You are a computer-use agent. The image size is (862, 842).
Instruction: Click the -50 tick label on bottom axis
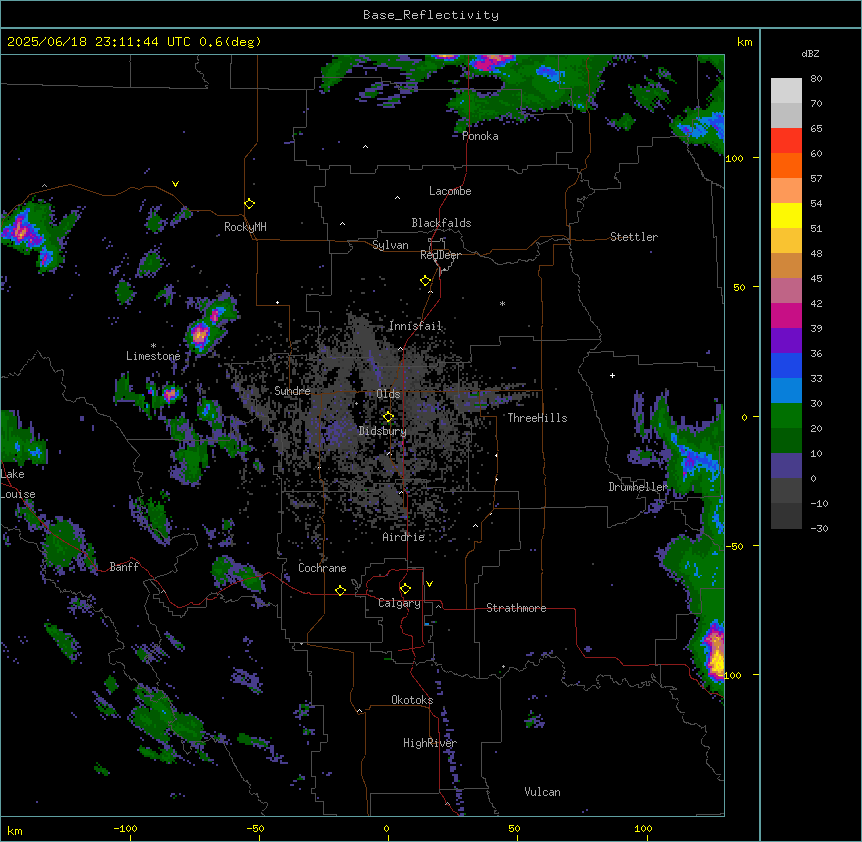coord(255,828)
